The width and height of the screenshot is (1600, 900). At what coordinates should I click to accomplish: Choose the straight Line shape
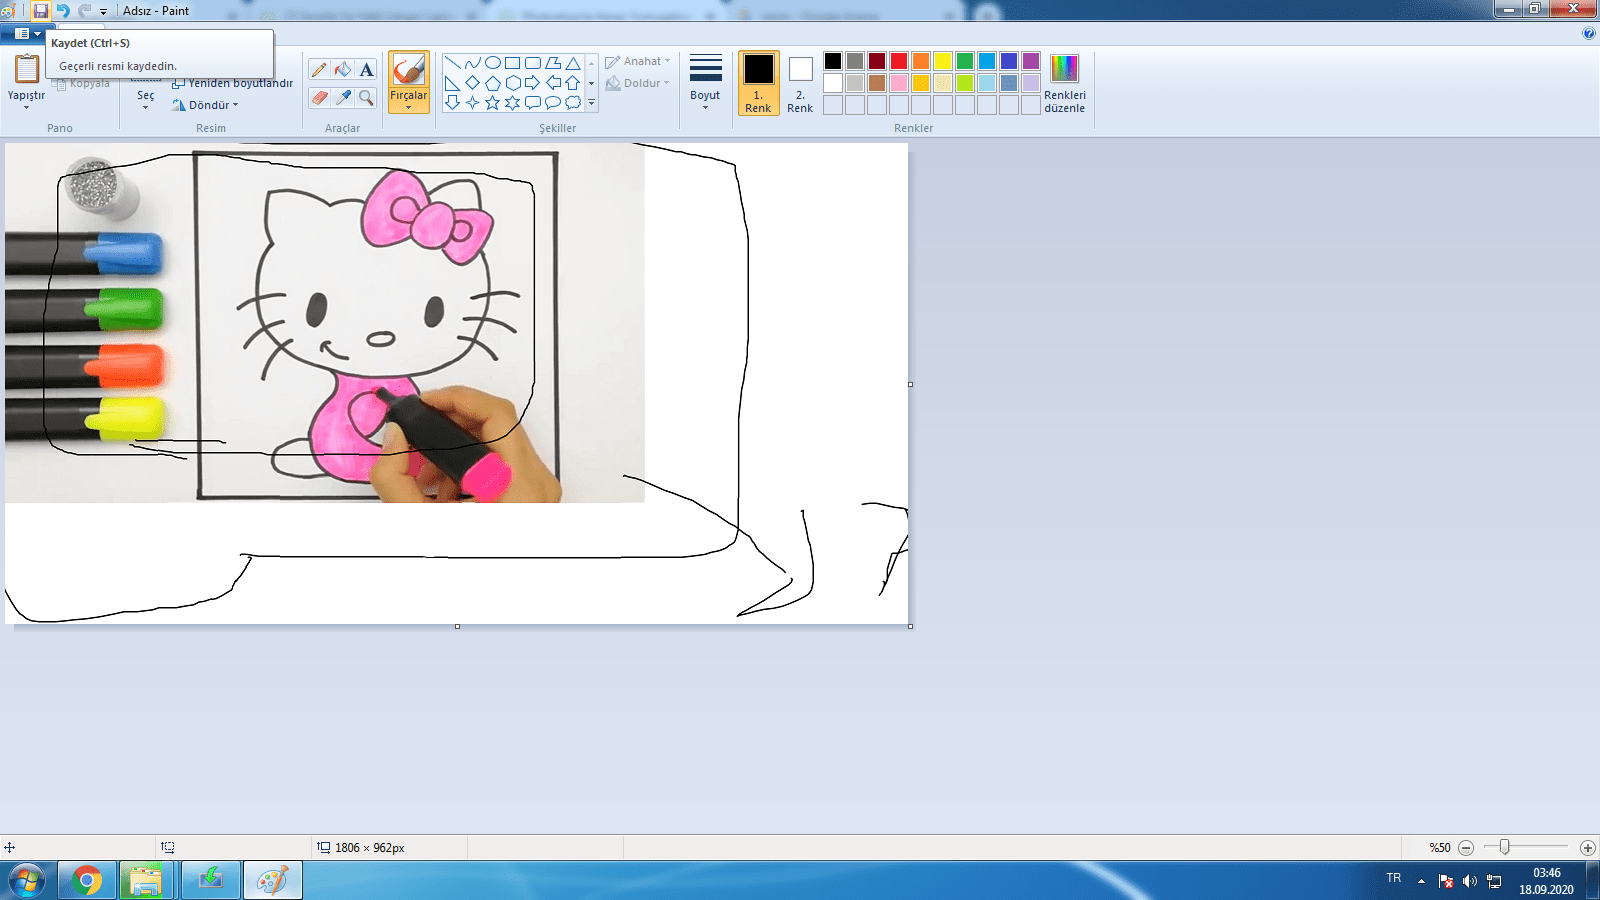click(x=453, y=63)
